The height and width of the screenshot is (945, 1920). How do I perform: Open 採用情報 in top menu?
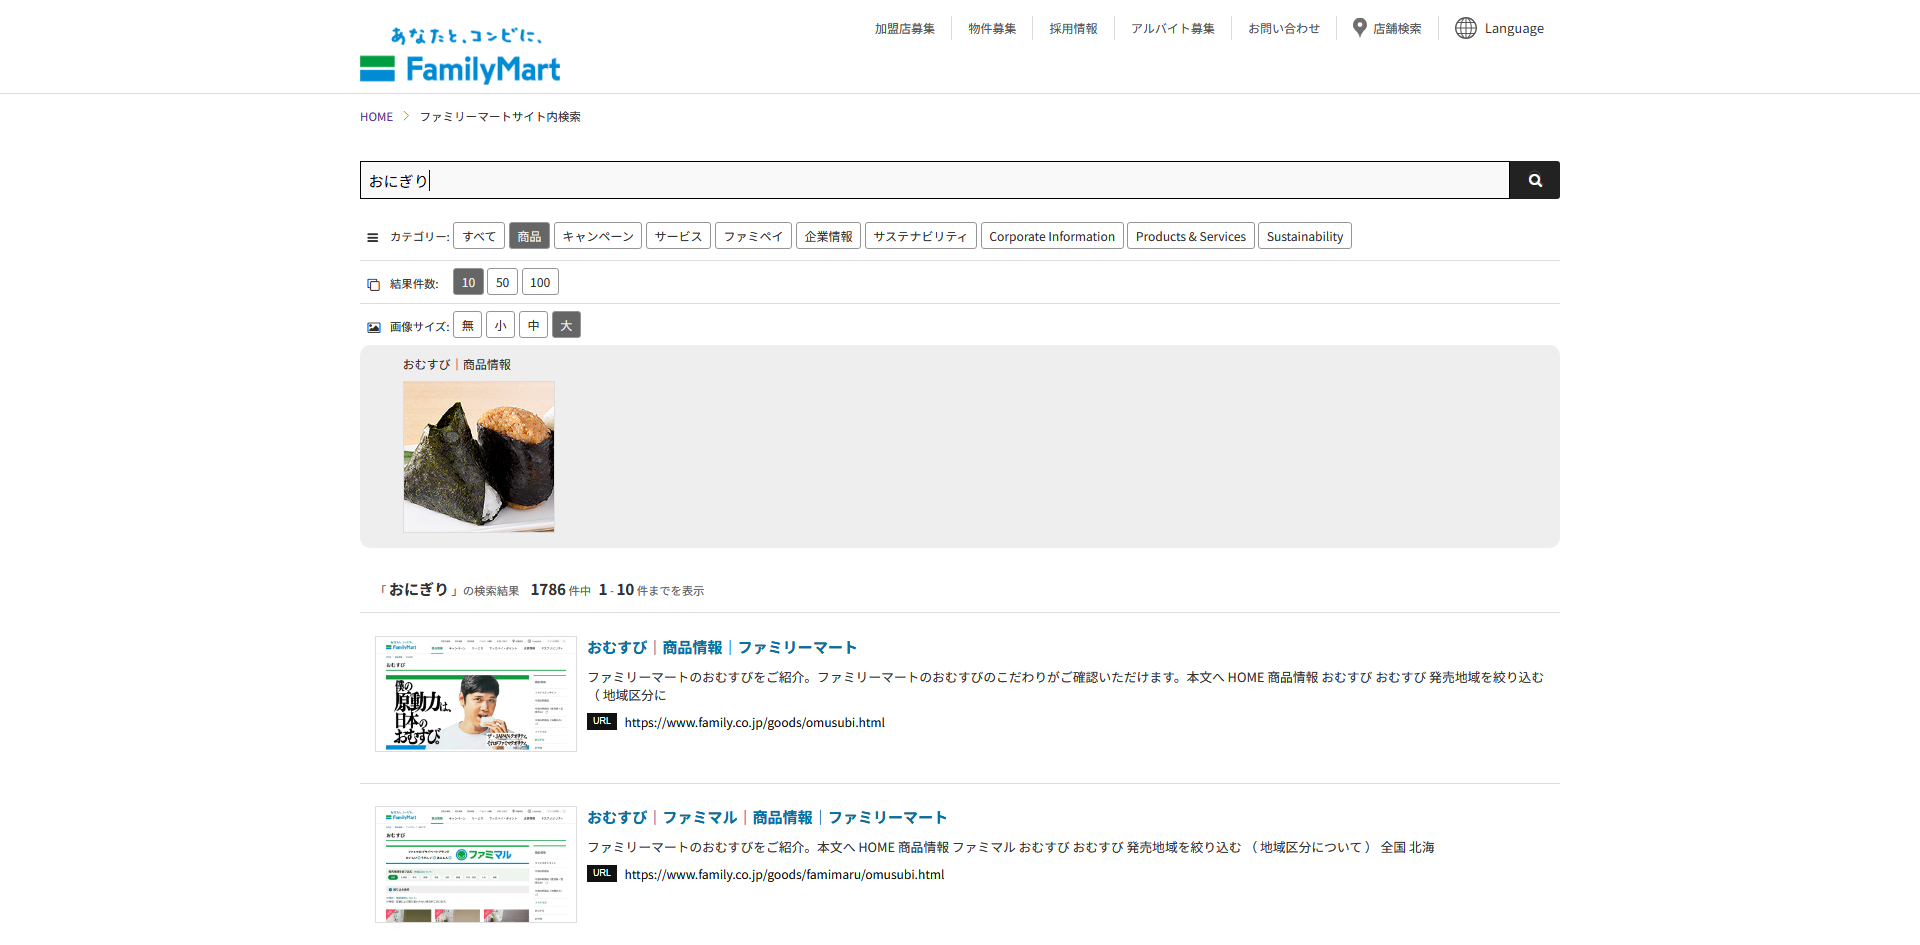coord(1073,29)
